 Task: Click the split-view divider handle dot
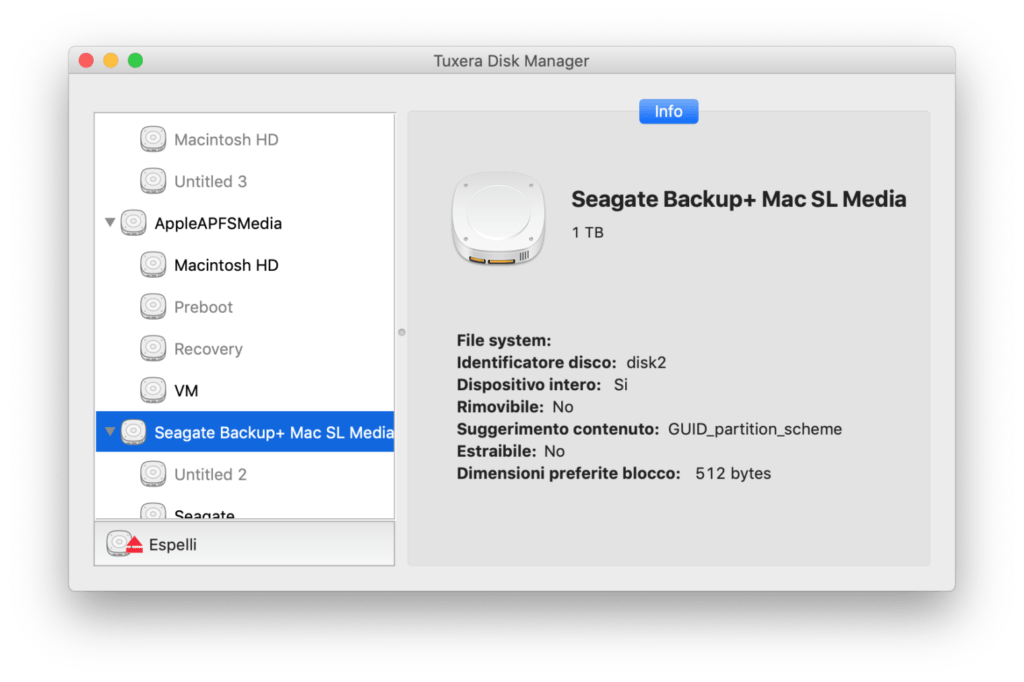(402, 332)
